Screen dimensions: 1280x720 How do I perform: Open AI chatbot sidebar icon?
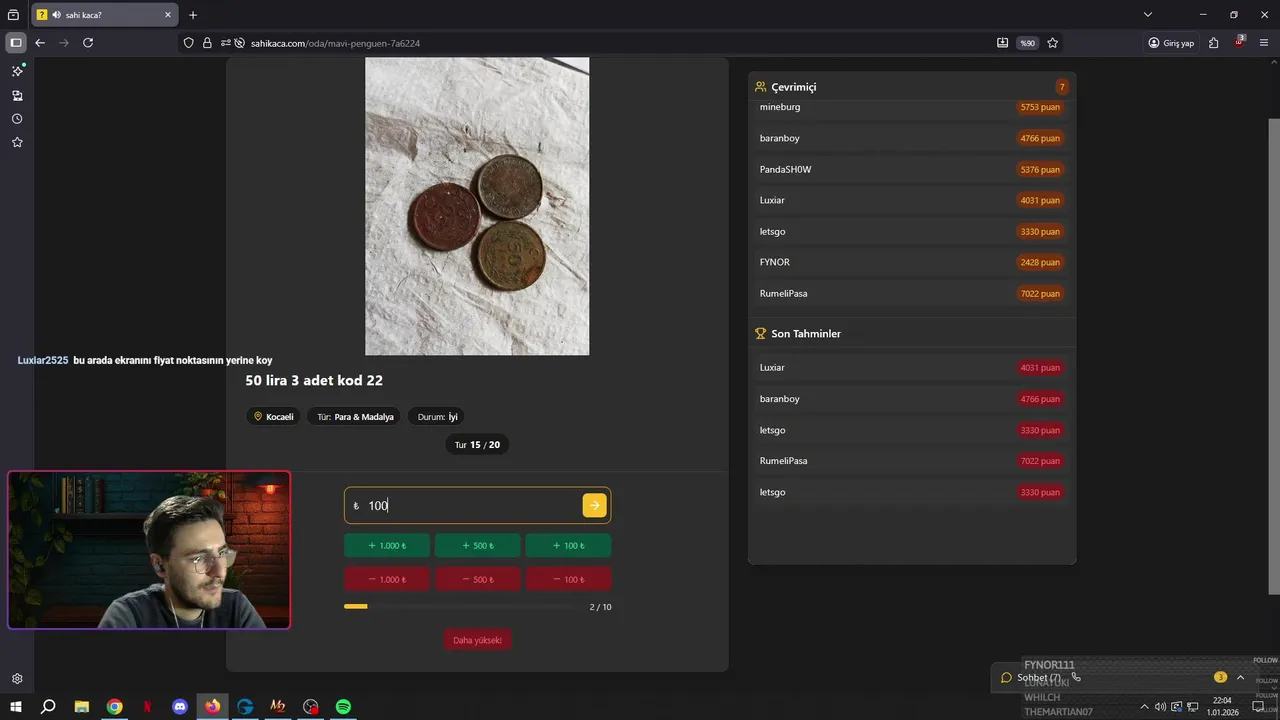coord(17,71)
